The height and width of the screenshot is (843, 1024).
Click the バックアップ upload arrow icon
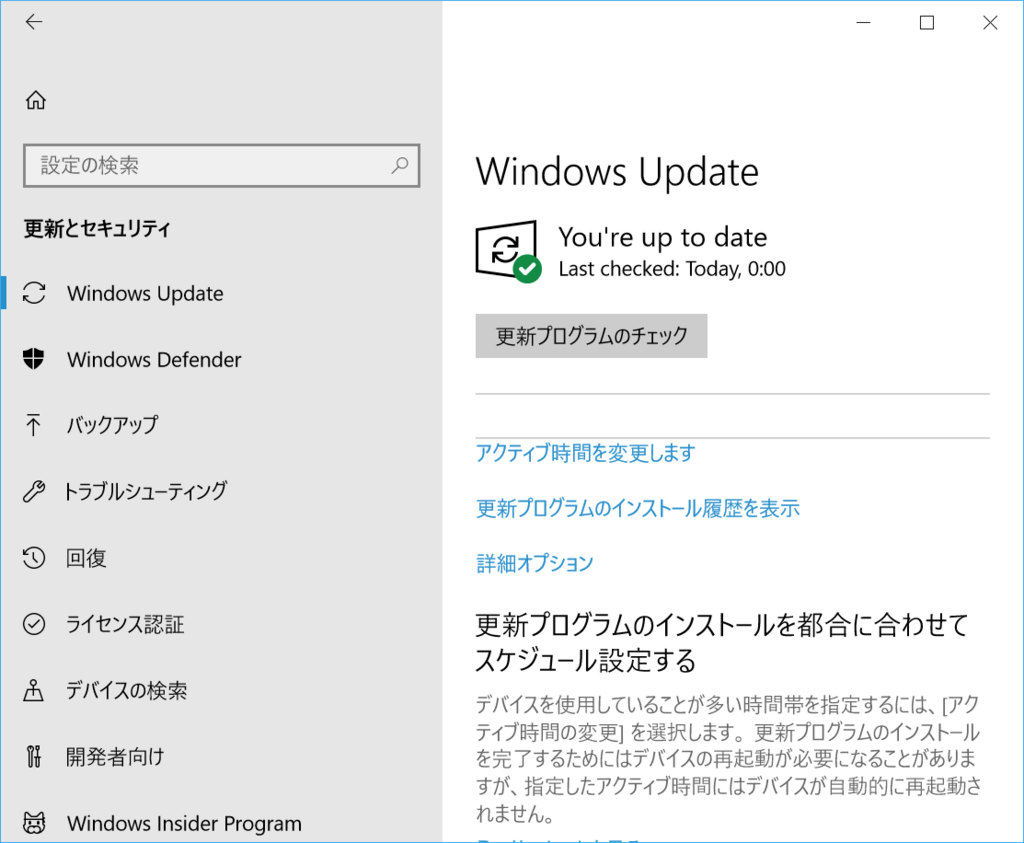34,425
